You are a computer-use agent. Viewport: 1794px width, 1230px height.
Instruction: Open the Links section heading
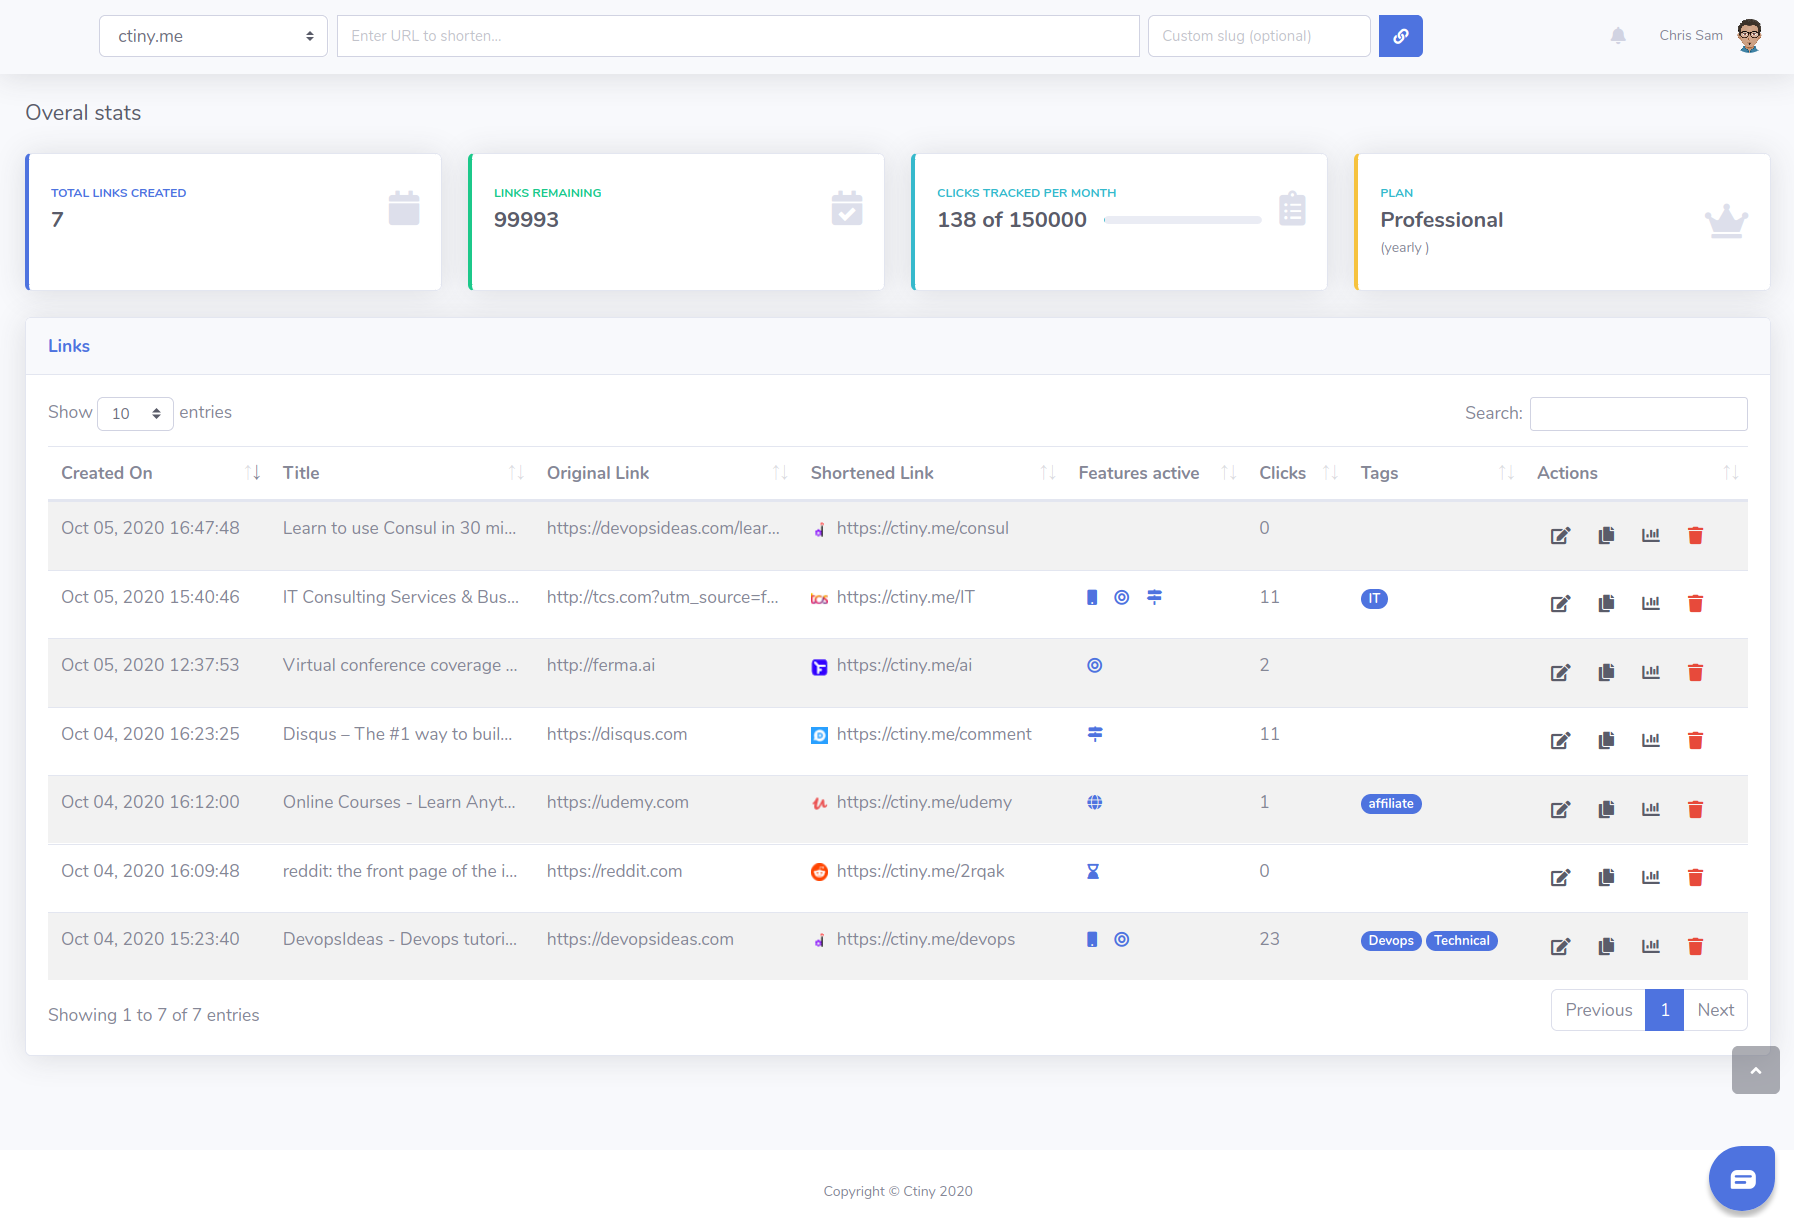[x=69, y=346]
